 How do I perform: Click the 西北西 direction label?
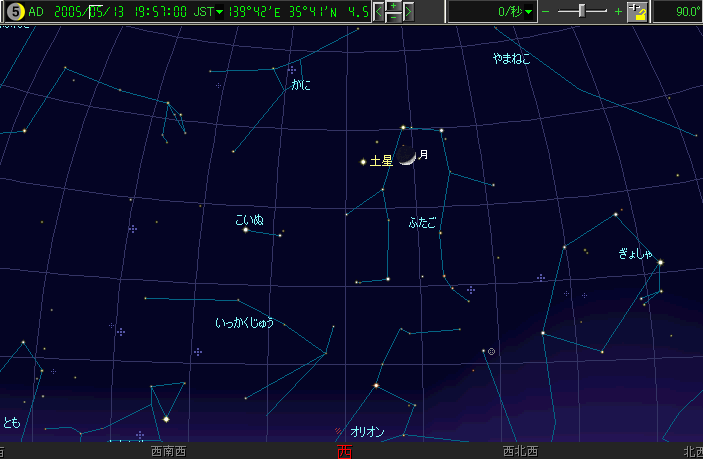(520, 452)
